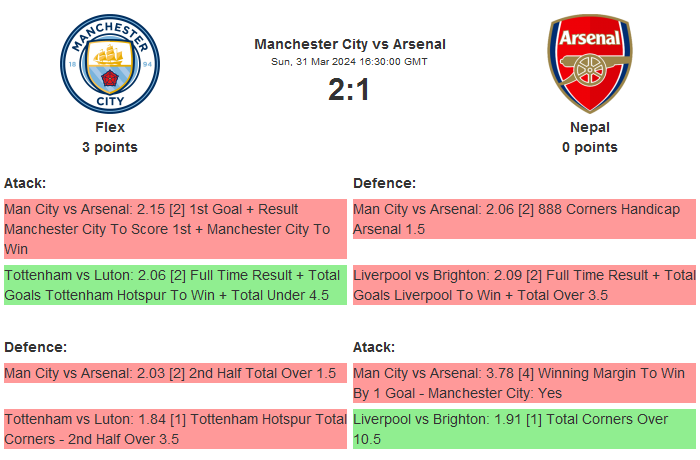Click Nepal's 0 points label
The image size is (700, 460).
589,147
